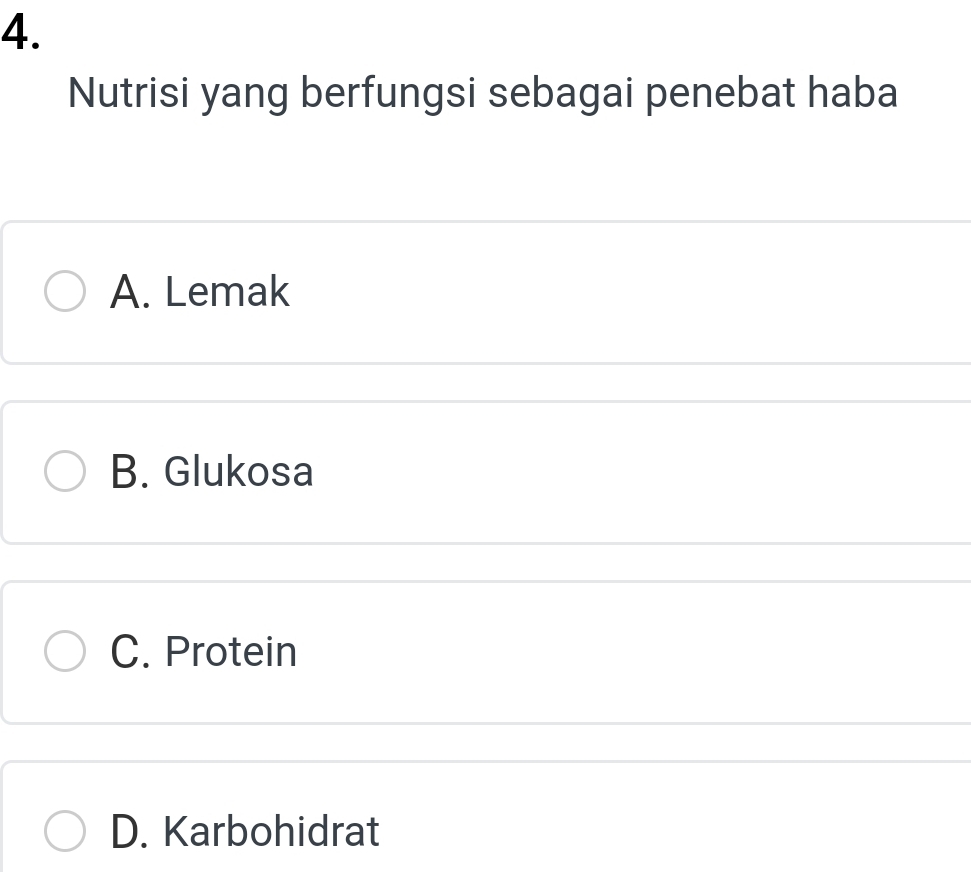Select the radio button for A. Lemak

(66, 293)
